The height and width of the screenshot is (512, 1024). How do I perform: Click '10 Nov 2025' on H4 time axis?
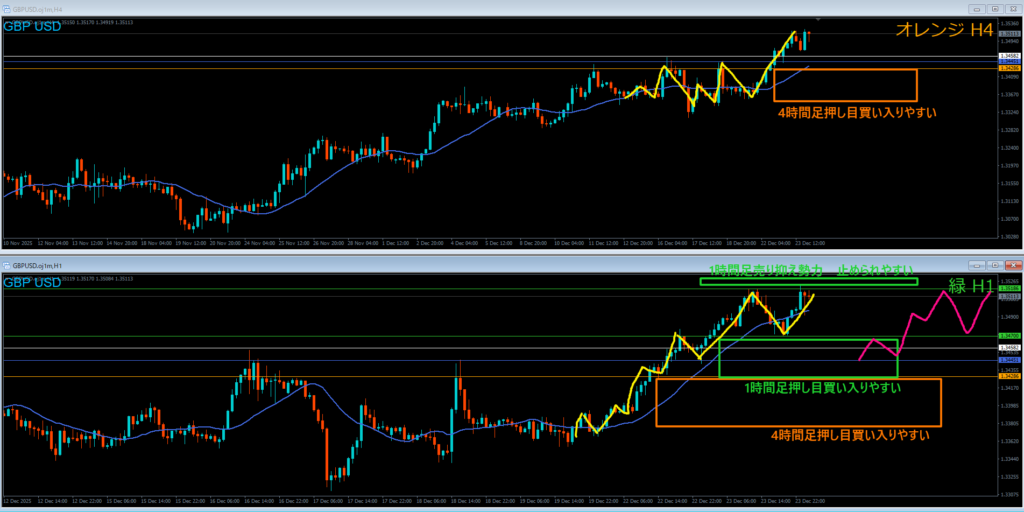[x=17, y=244]
